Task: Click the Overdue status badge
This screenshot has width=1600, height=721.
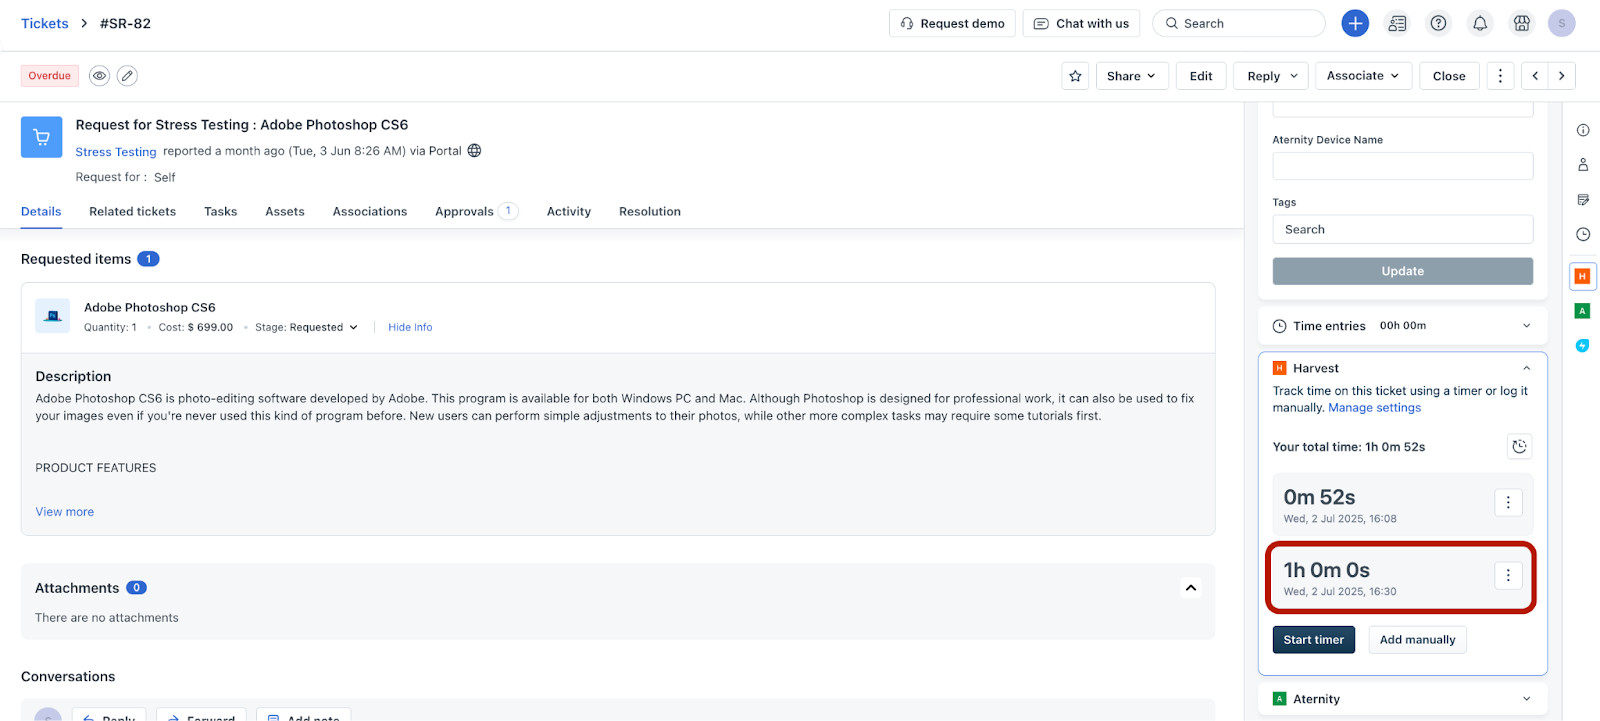Action: 50,76
